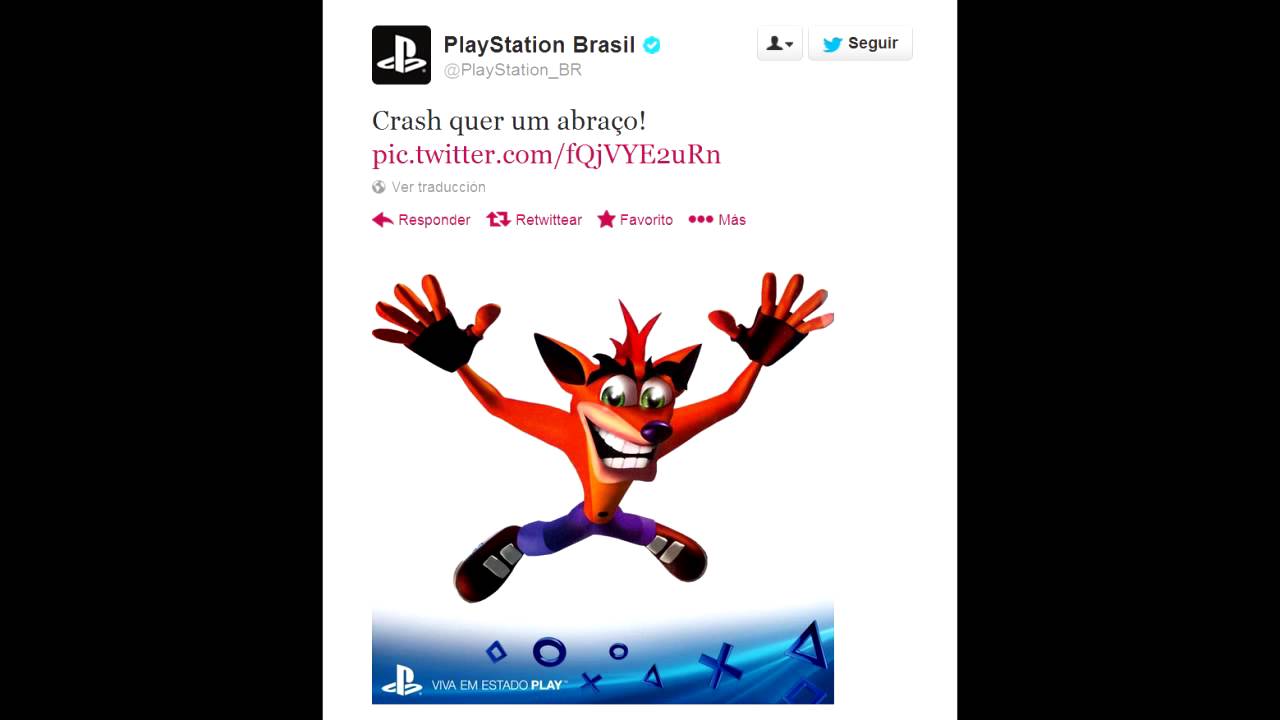Select the Responder text label
Screen dimensions: 1280x720
pyautogui.click(x=434, y=220)
